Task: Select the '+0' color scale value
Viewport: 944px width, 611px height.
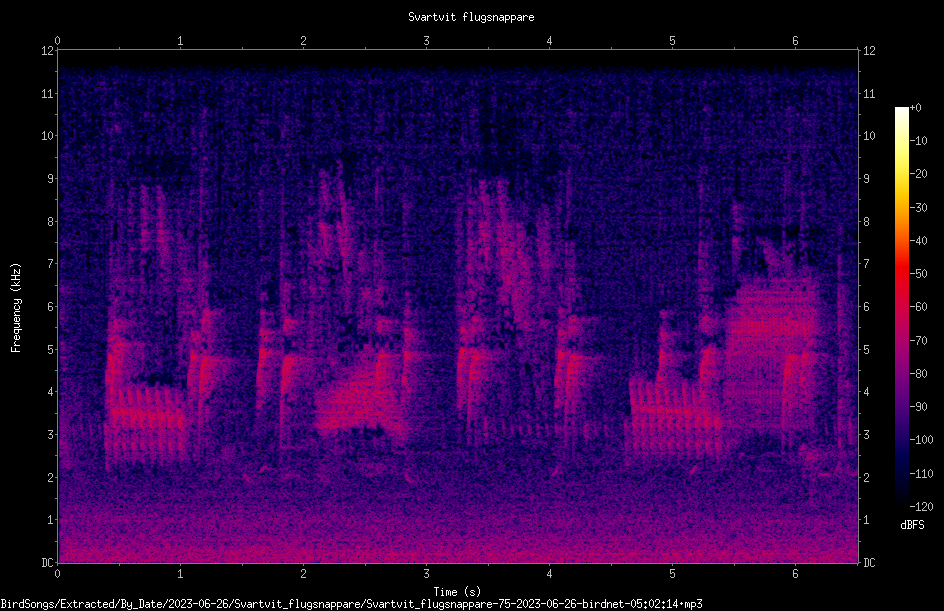Action: (915, 108)
